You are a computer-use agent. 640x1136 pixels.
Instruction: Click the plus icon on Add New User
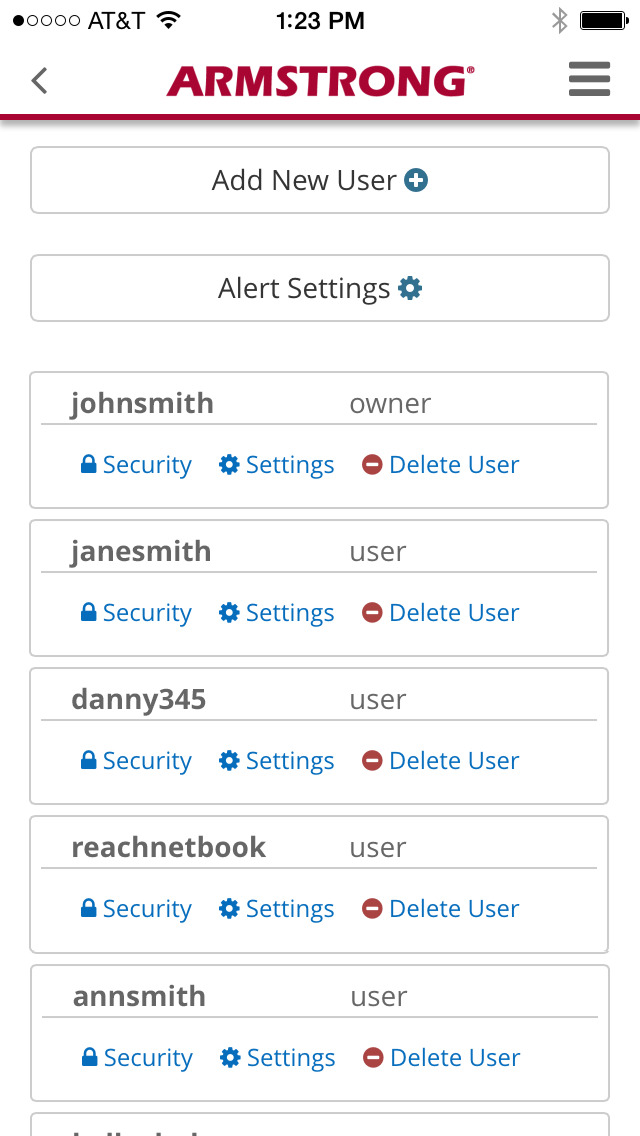(x=416, y=181)
